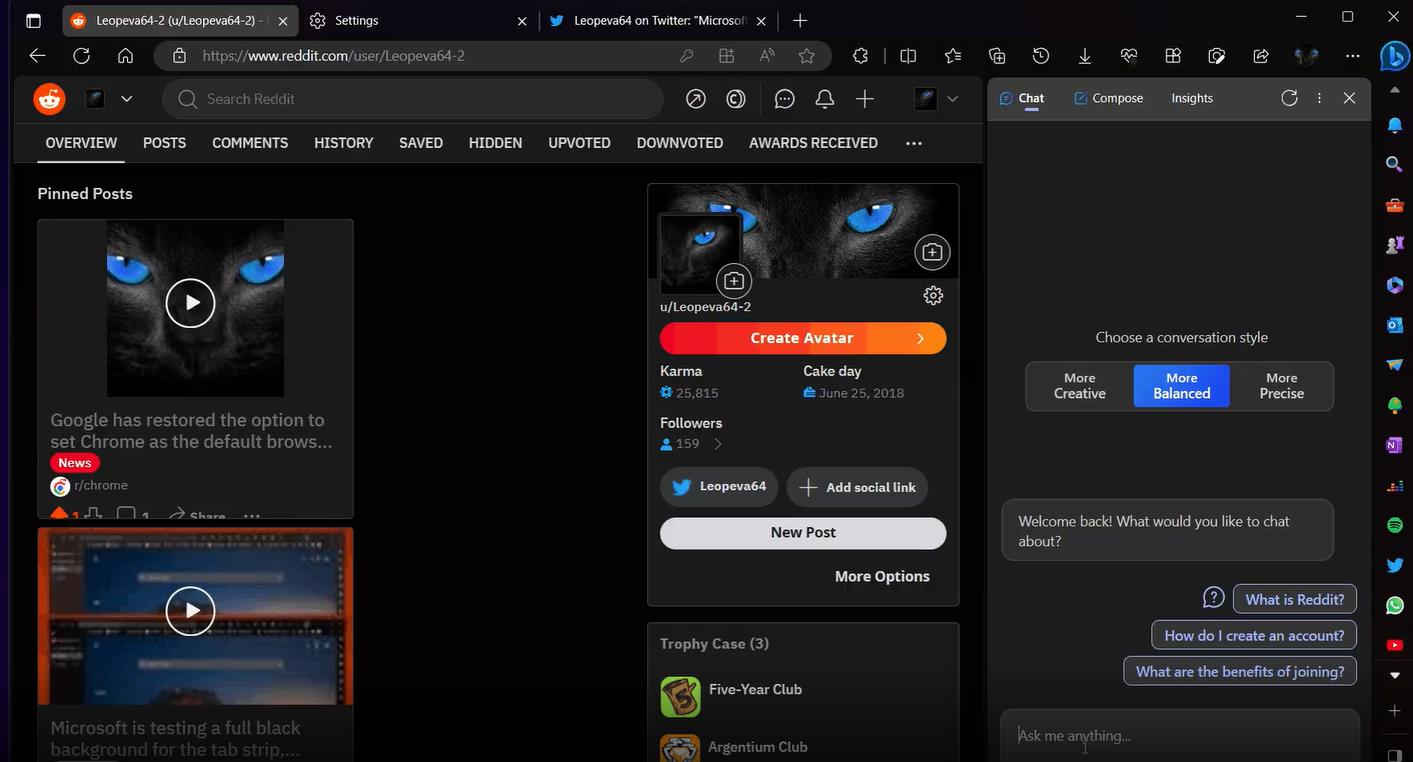Select More Creative conversation style
This screenshot has height=762, width=1413.
(1080, 386)
